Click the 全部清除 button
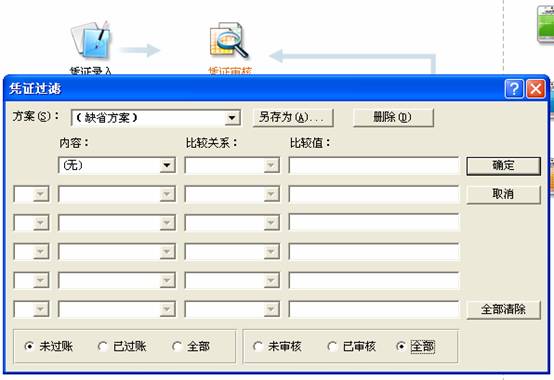 (x=503, y=310)
